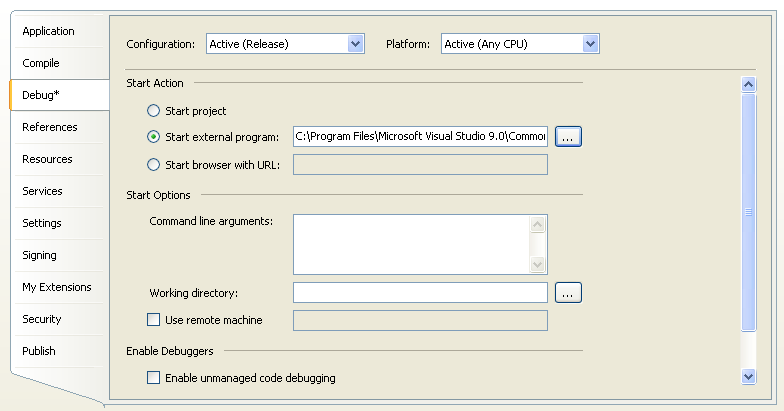
Task: Go to the References tab
Action: tap(50, 128)
